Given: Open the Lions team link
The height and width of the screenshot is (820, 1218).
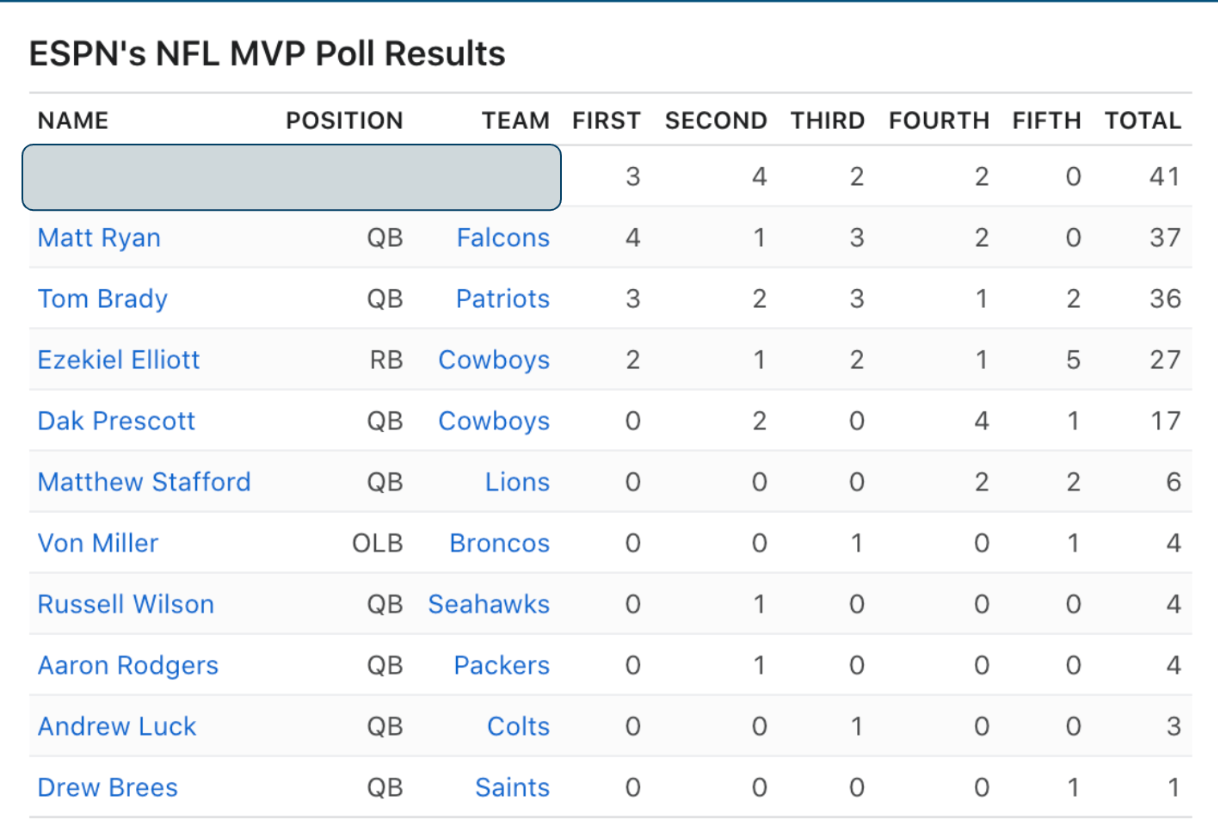Looking at the screenshot, I should point(517,482).
